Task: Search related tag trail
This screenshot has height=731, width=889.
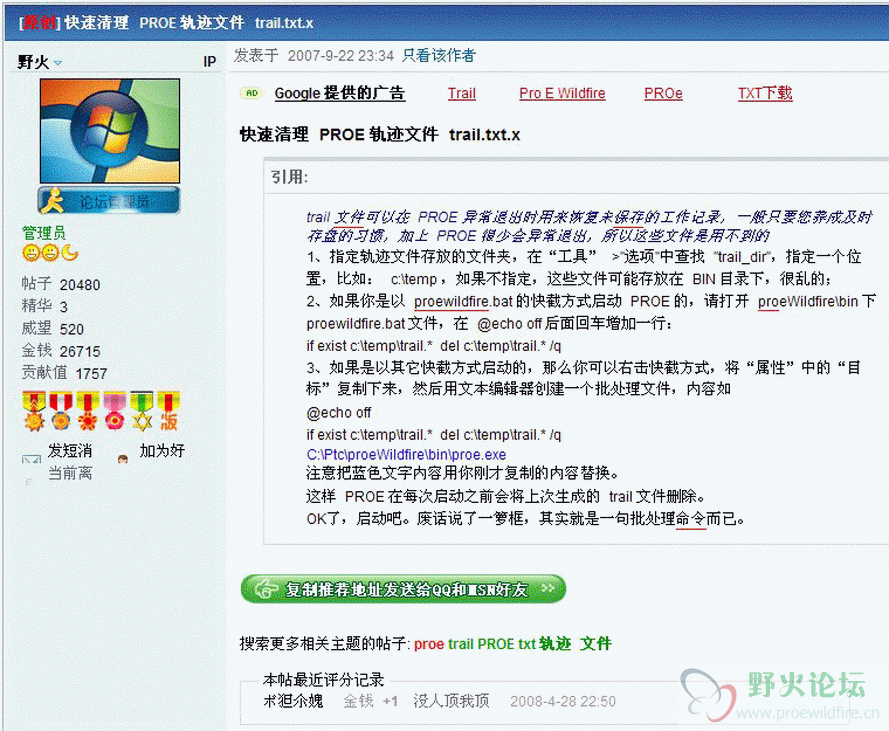Action: pyautogui.click(x=460, y=644)
